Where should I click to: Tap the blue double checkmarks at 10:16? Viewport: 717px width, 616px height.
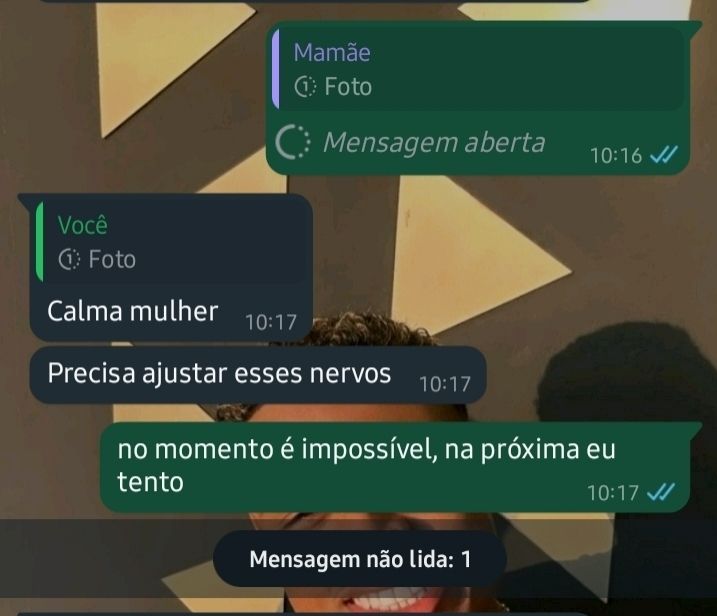pos(663,155)
